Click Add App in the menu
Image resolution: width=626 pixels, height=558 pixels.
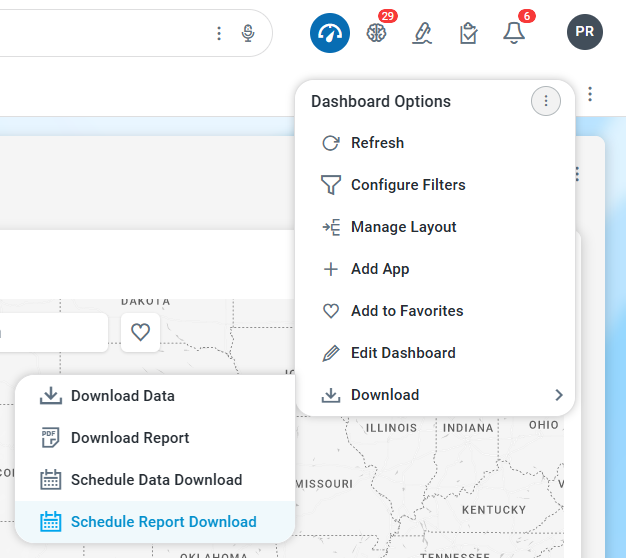[x=380, y=269]
